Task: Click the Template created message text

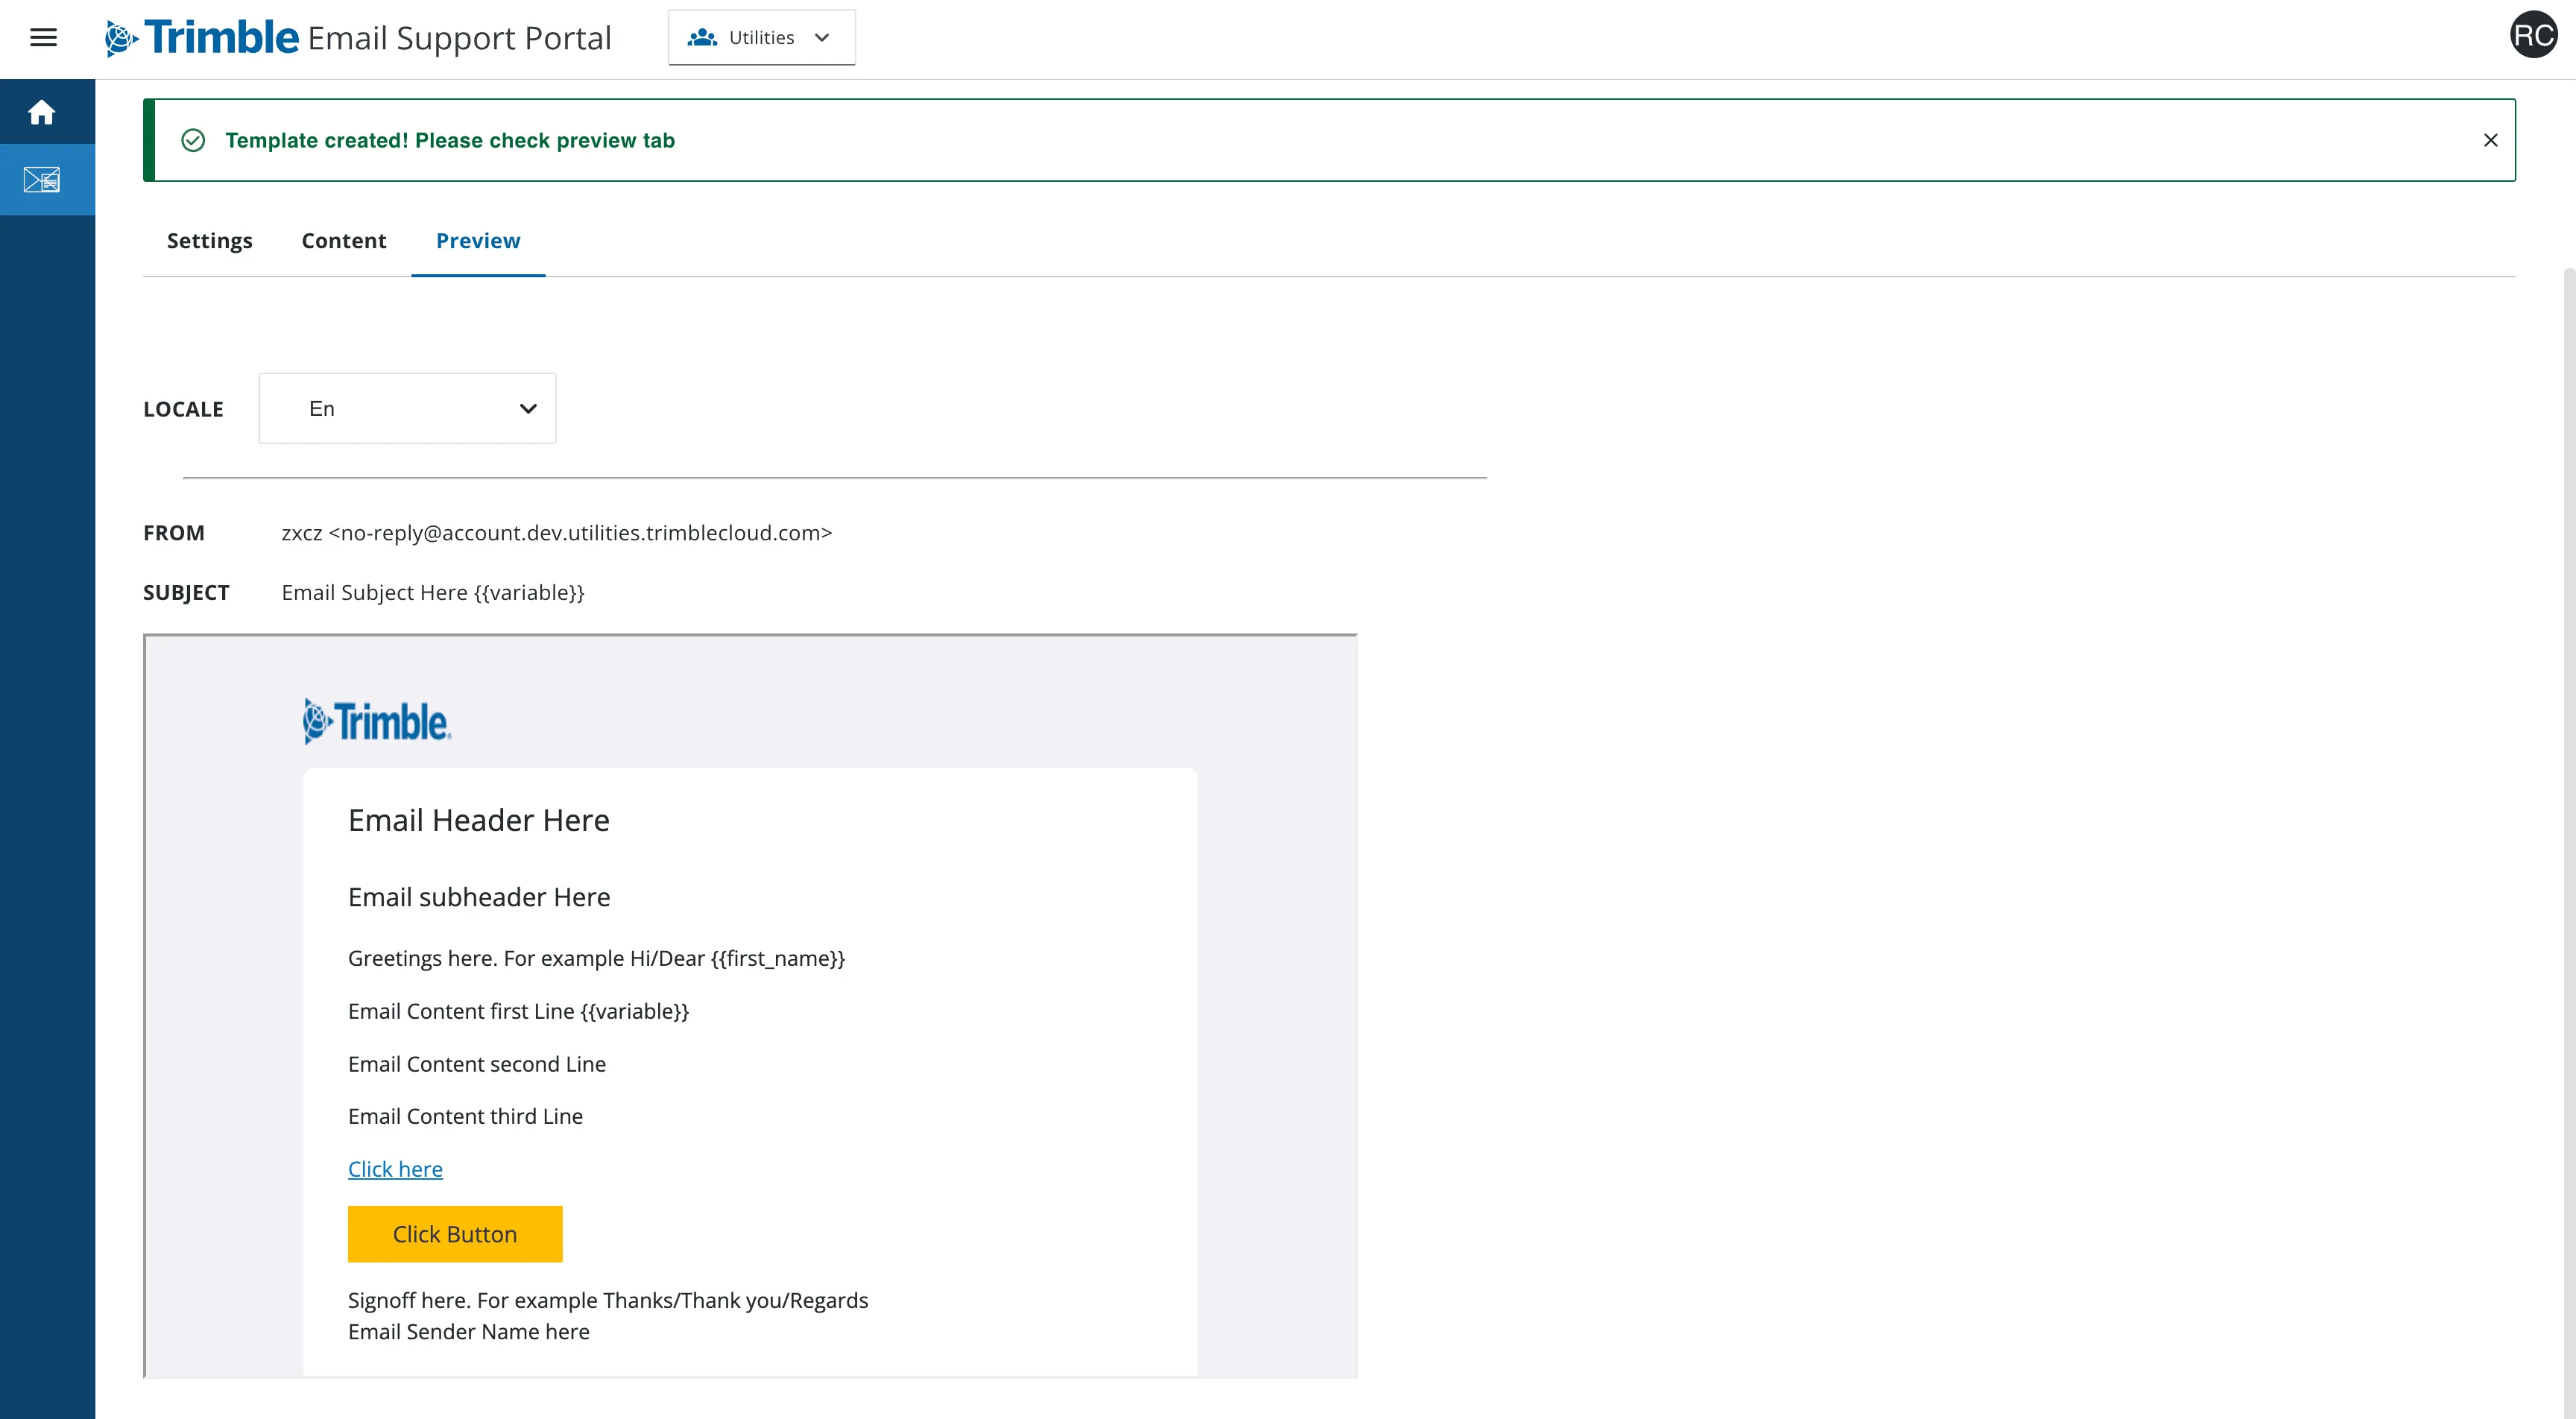Action: click(x=449, y=140)
